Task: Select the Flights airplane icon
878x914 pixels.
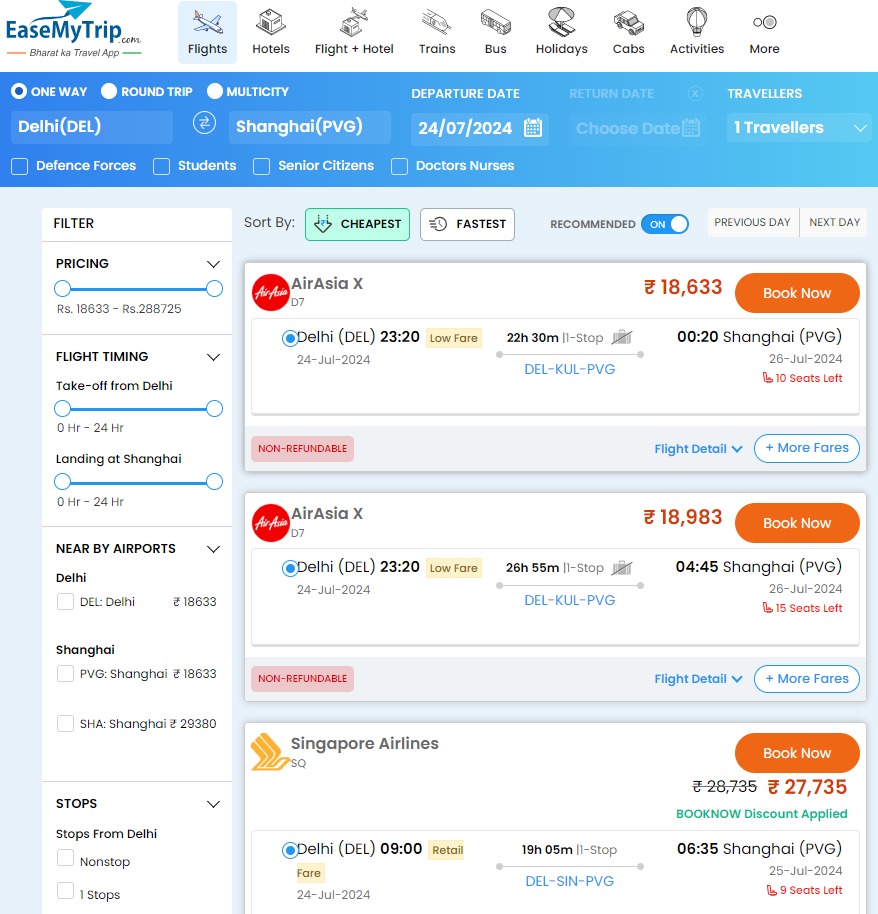Action: tap(208, 23)
